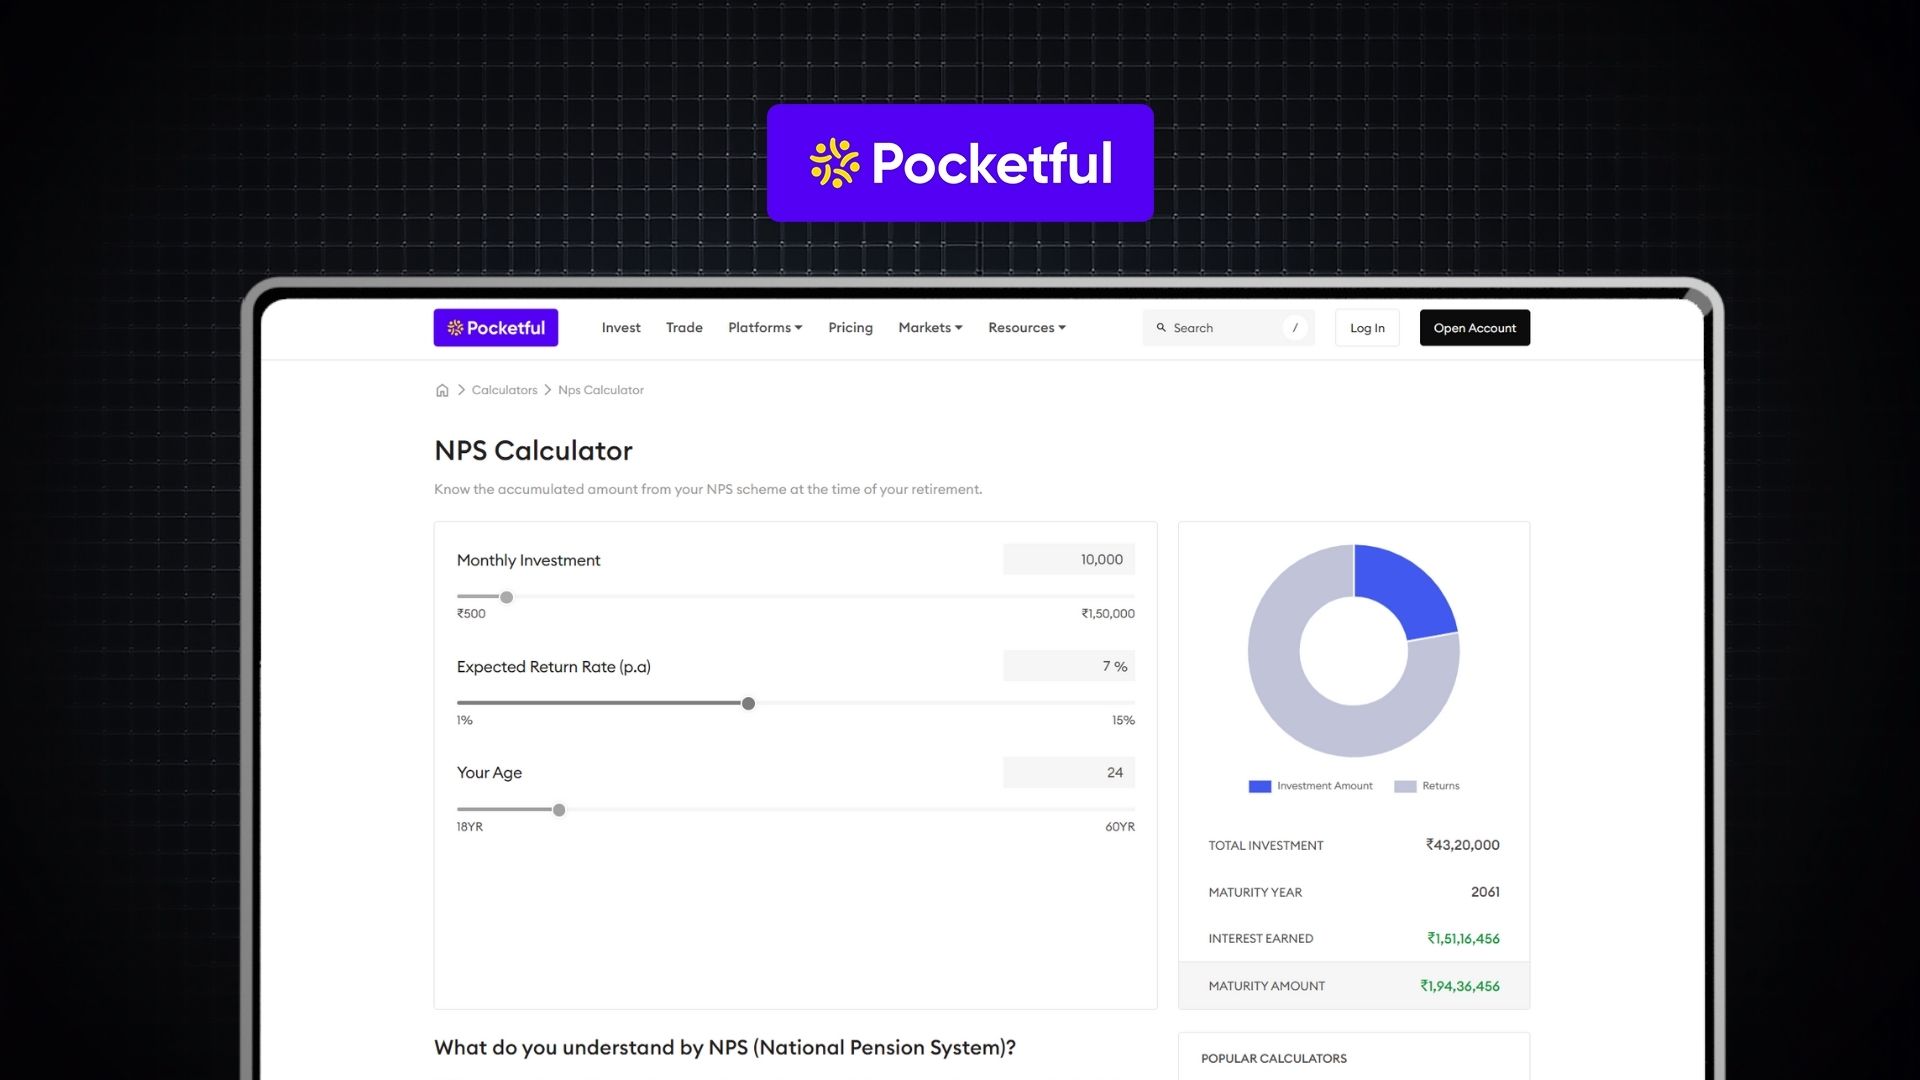This screenshot has height=1080, width=1920.
Task: Select the Invest menu item
Action: [620, 327]
